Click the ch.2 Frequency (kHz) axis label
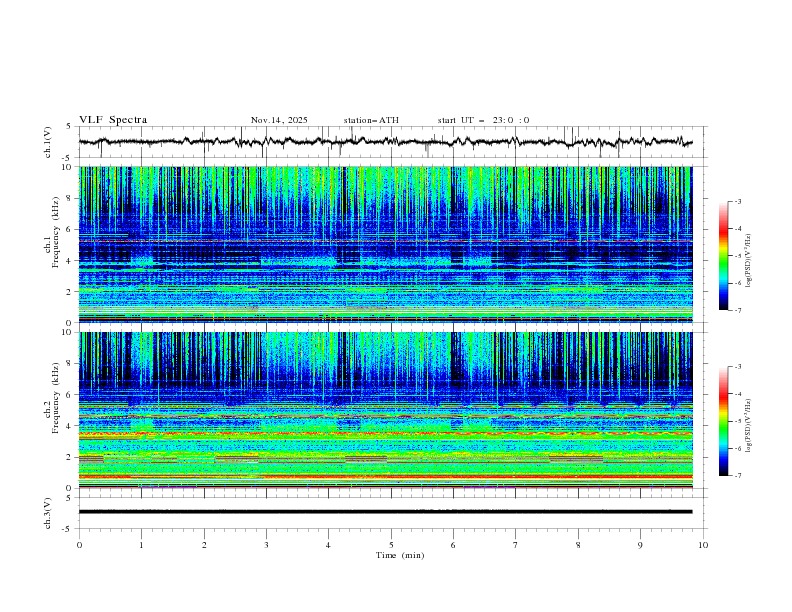 point(52,397)
